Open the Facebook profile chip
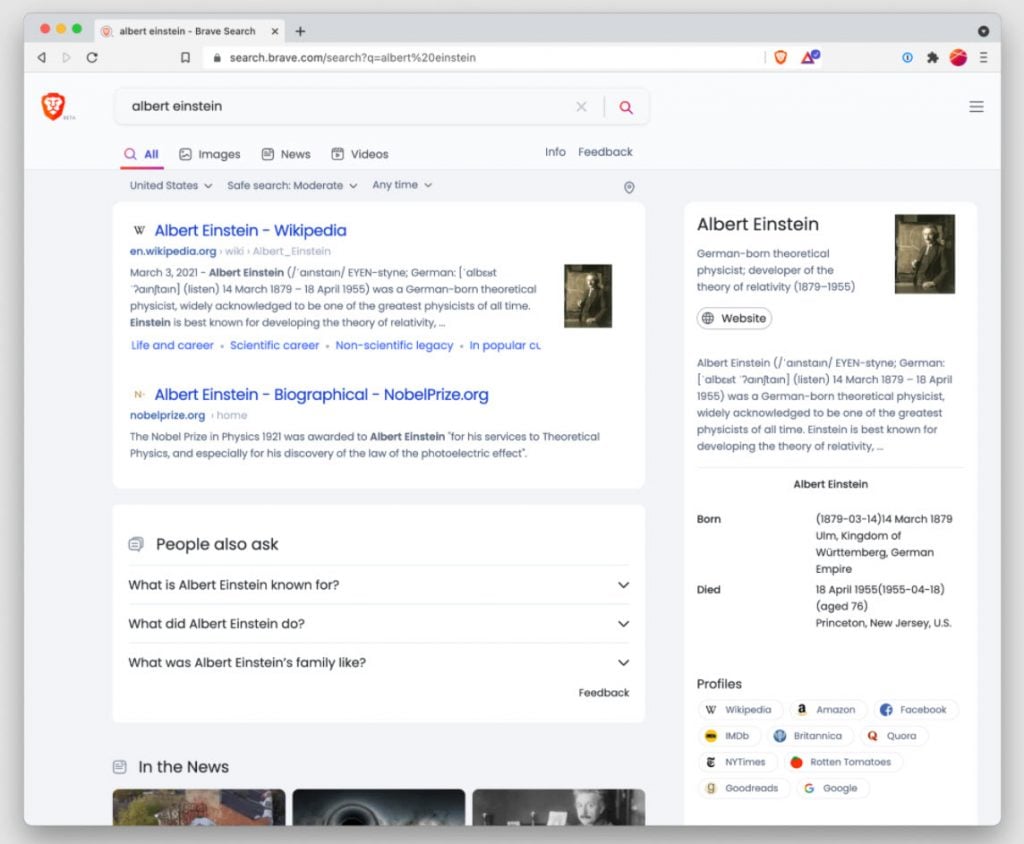 tap(914, 709)
